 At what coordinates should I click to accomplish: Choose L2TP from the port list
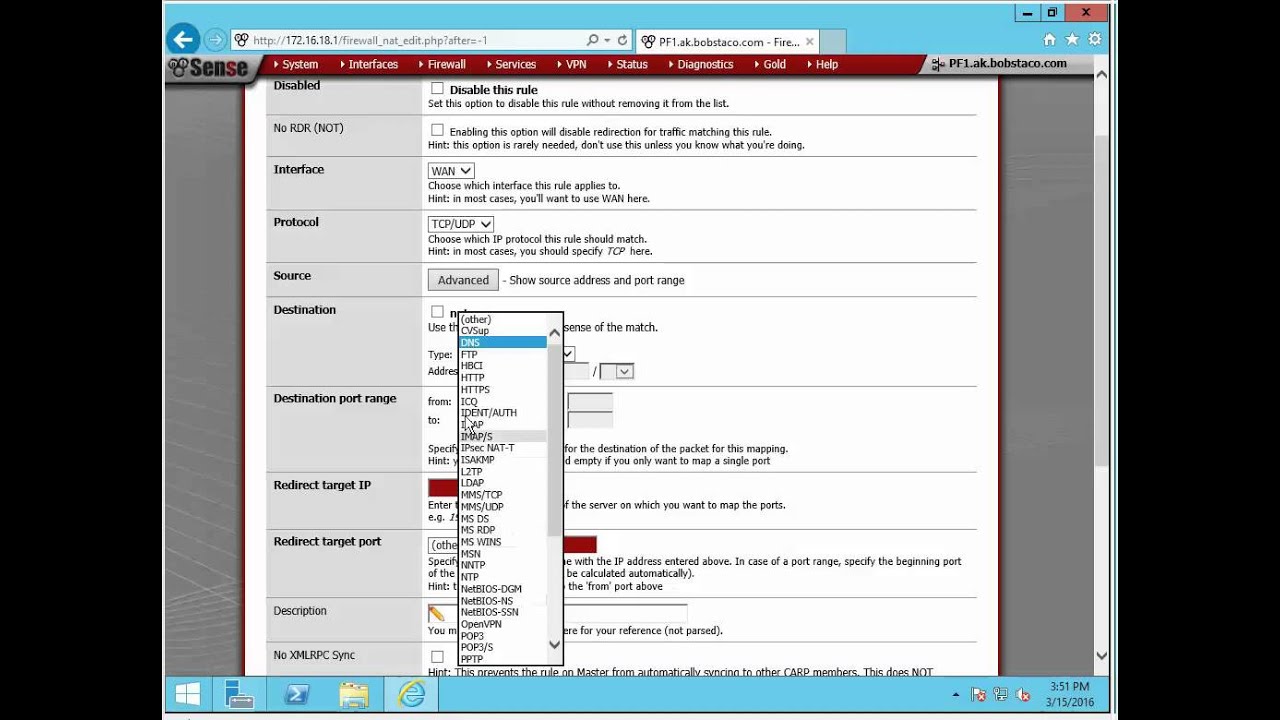(x=503, y=472)
